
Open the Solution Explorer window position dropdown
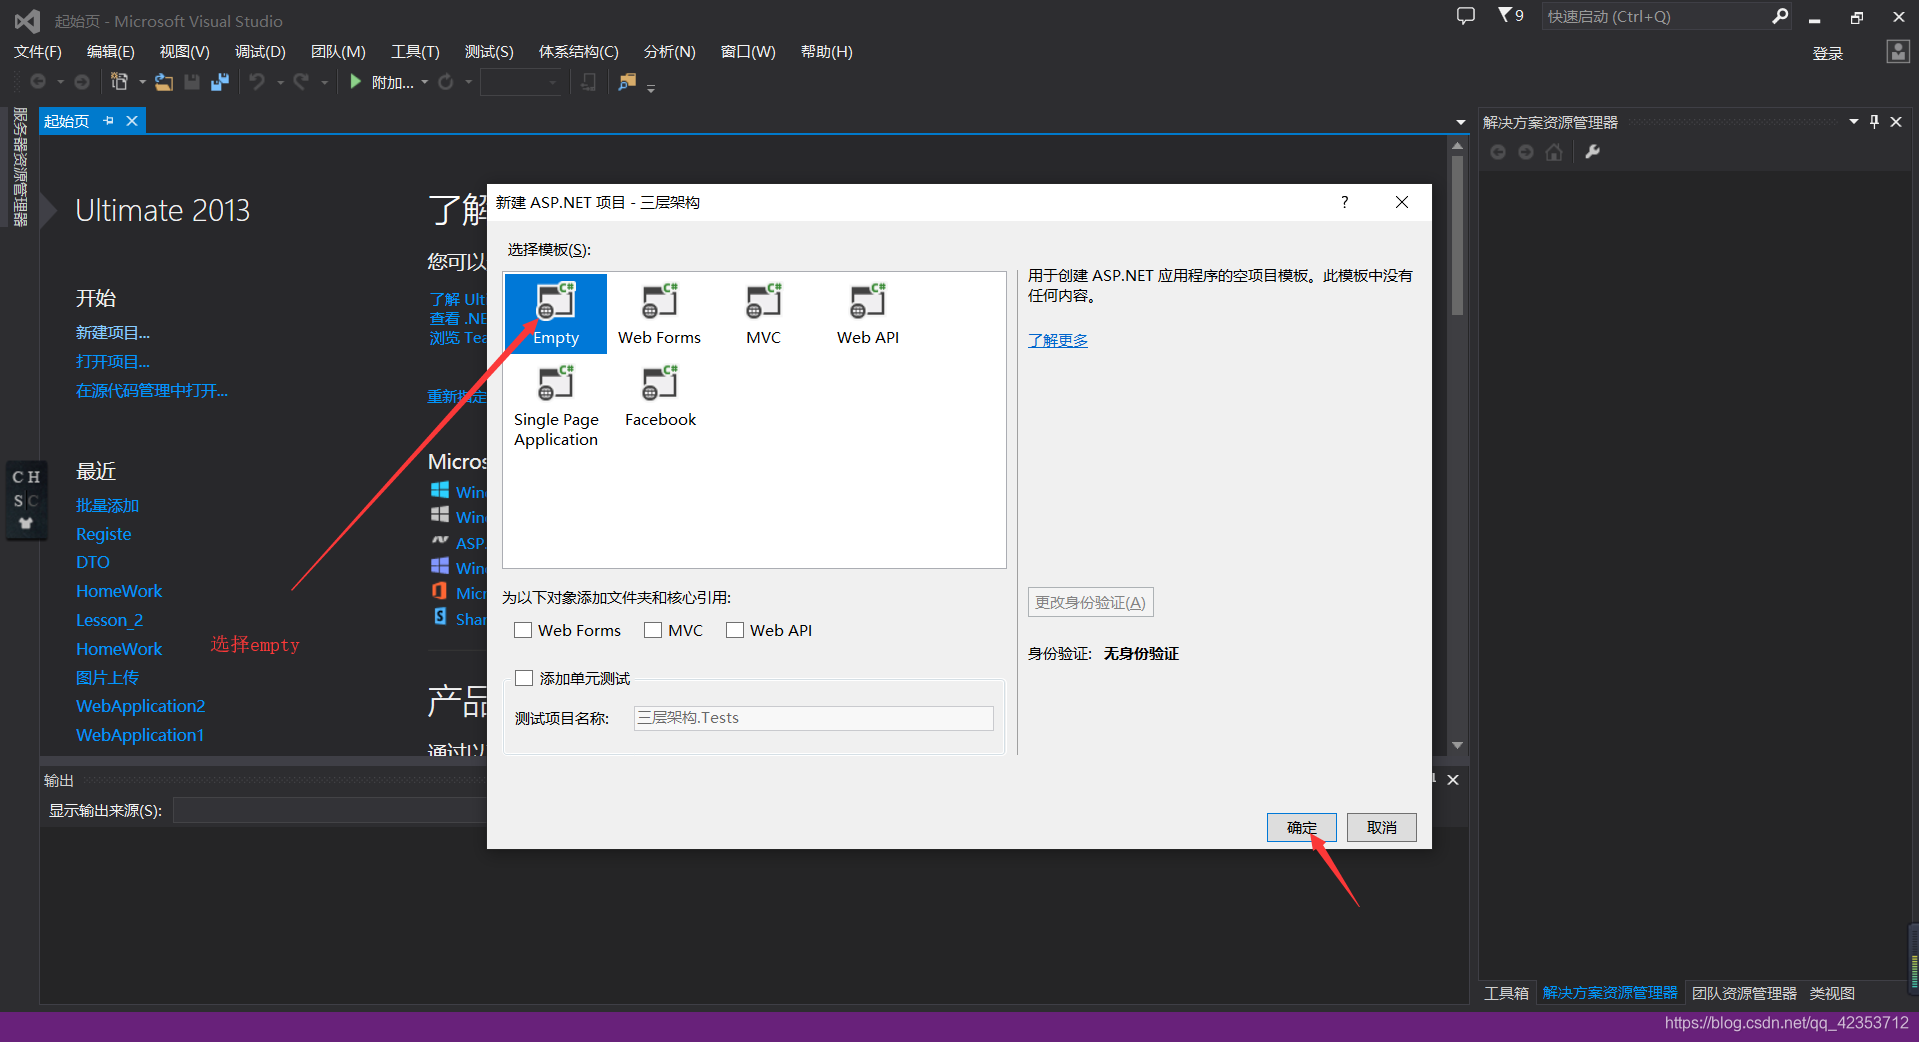(1854, 121)
